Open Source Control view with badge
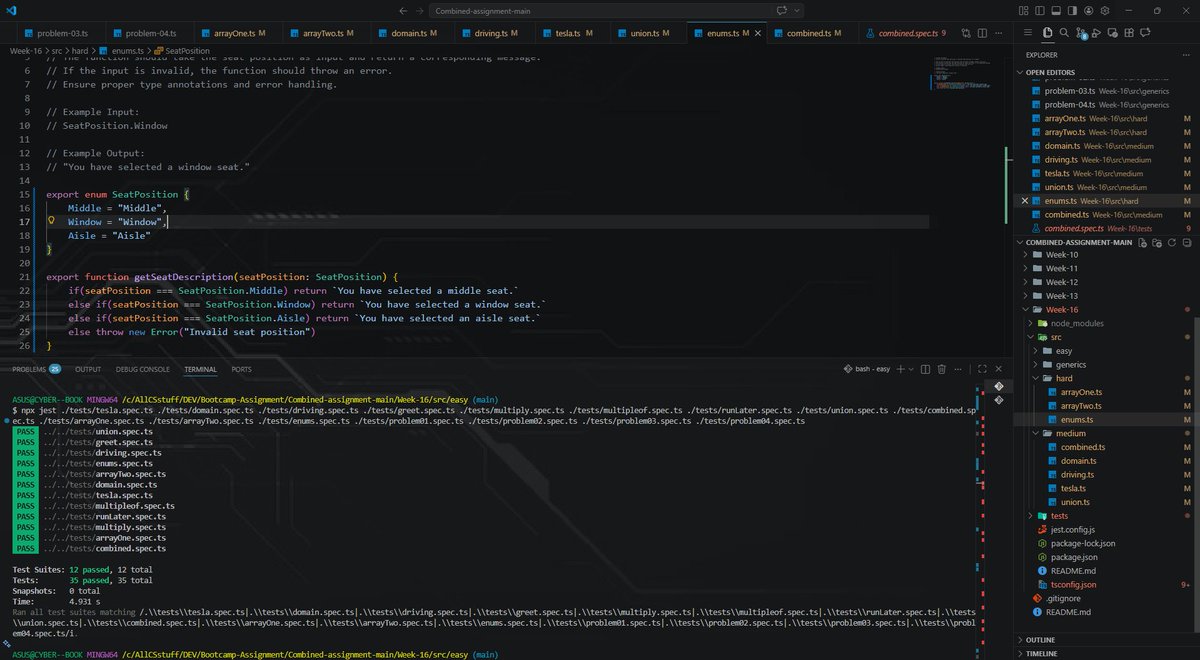 point(1081,33)
